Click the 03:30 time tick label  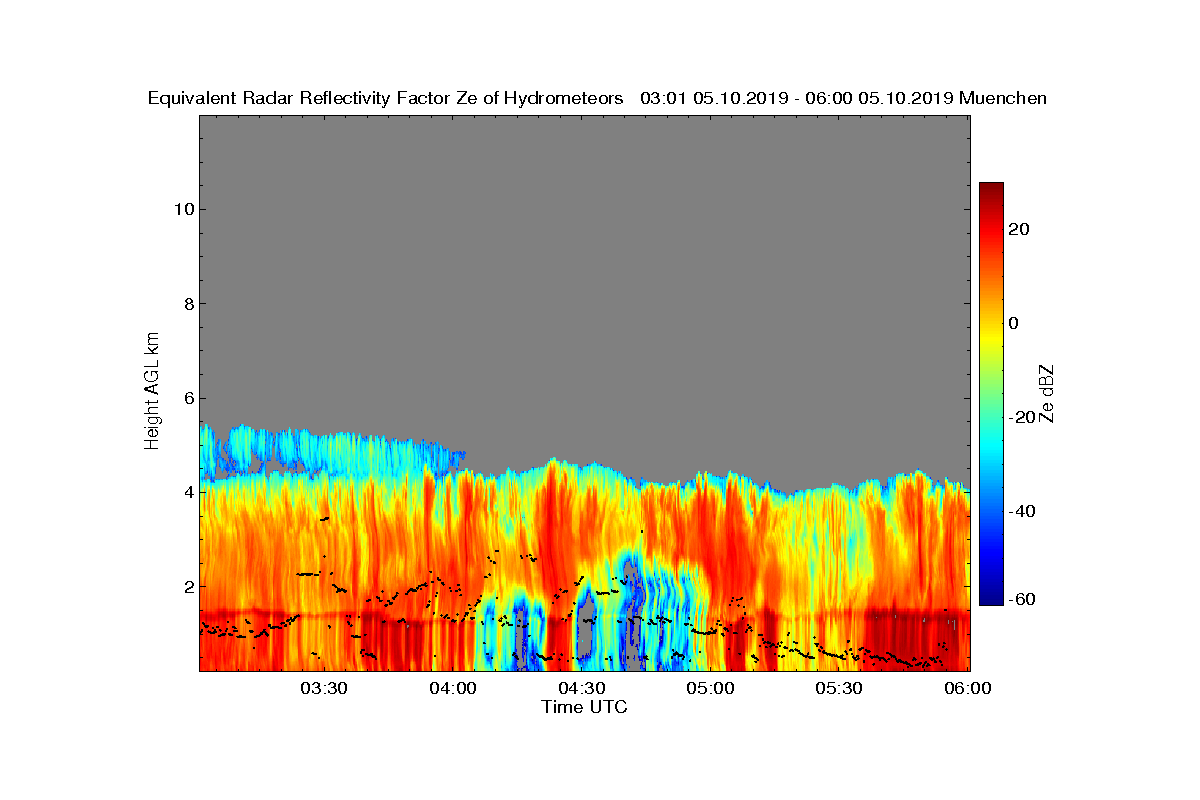pyautogui.click(x=324, y=688)
